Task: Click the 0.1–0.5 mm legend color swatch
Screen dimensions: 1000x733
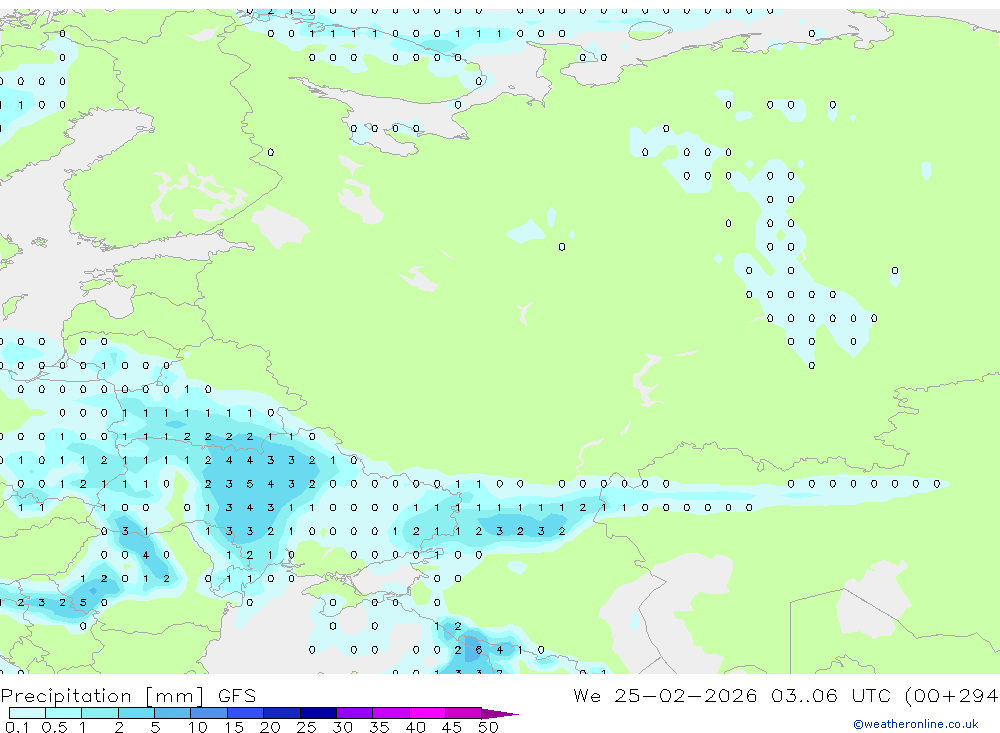Action: tap(27, 713)
